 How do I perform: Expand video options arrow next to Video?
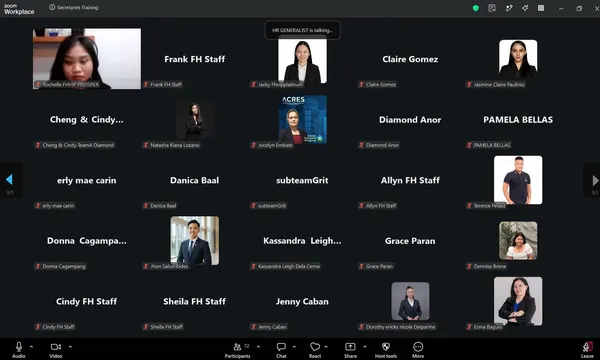(70, 347)
